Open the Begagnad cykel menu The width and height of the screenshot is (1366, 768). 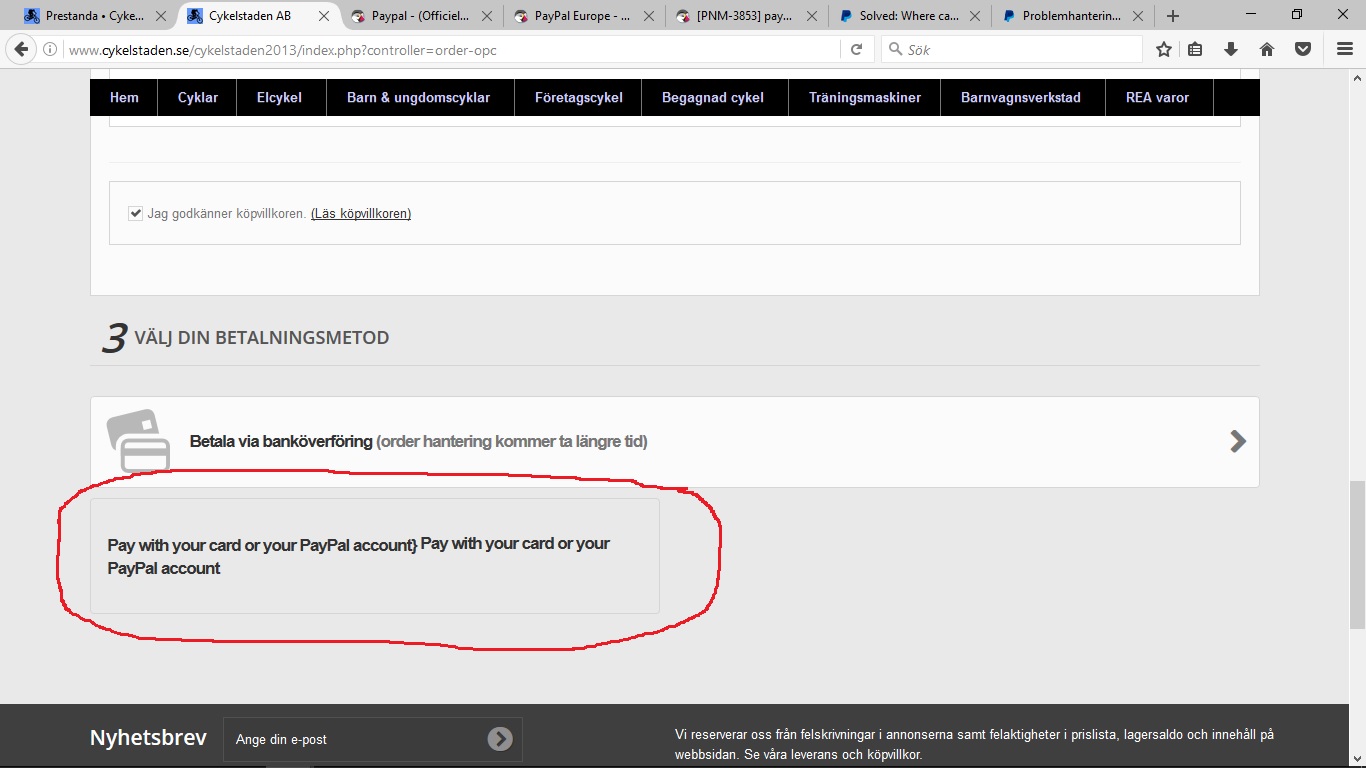tap(713, 97)
